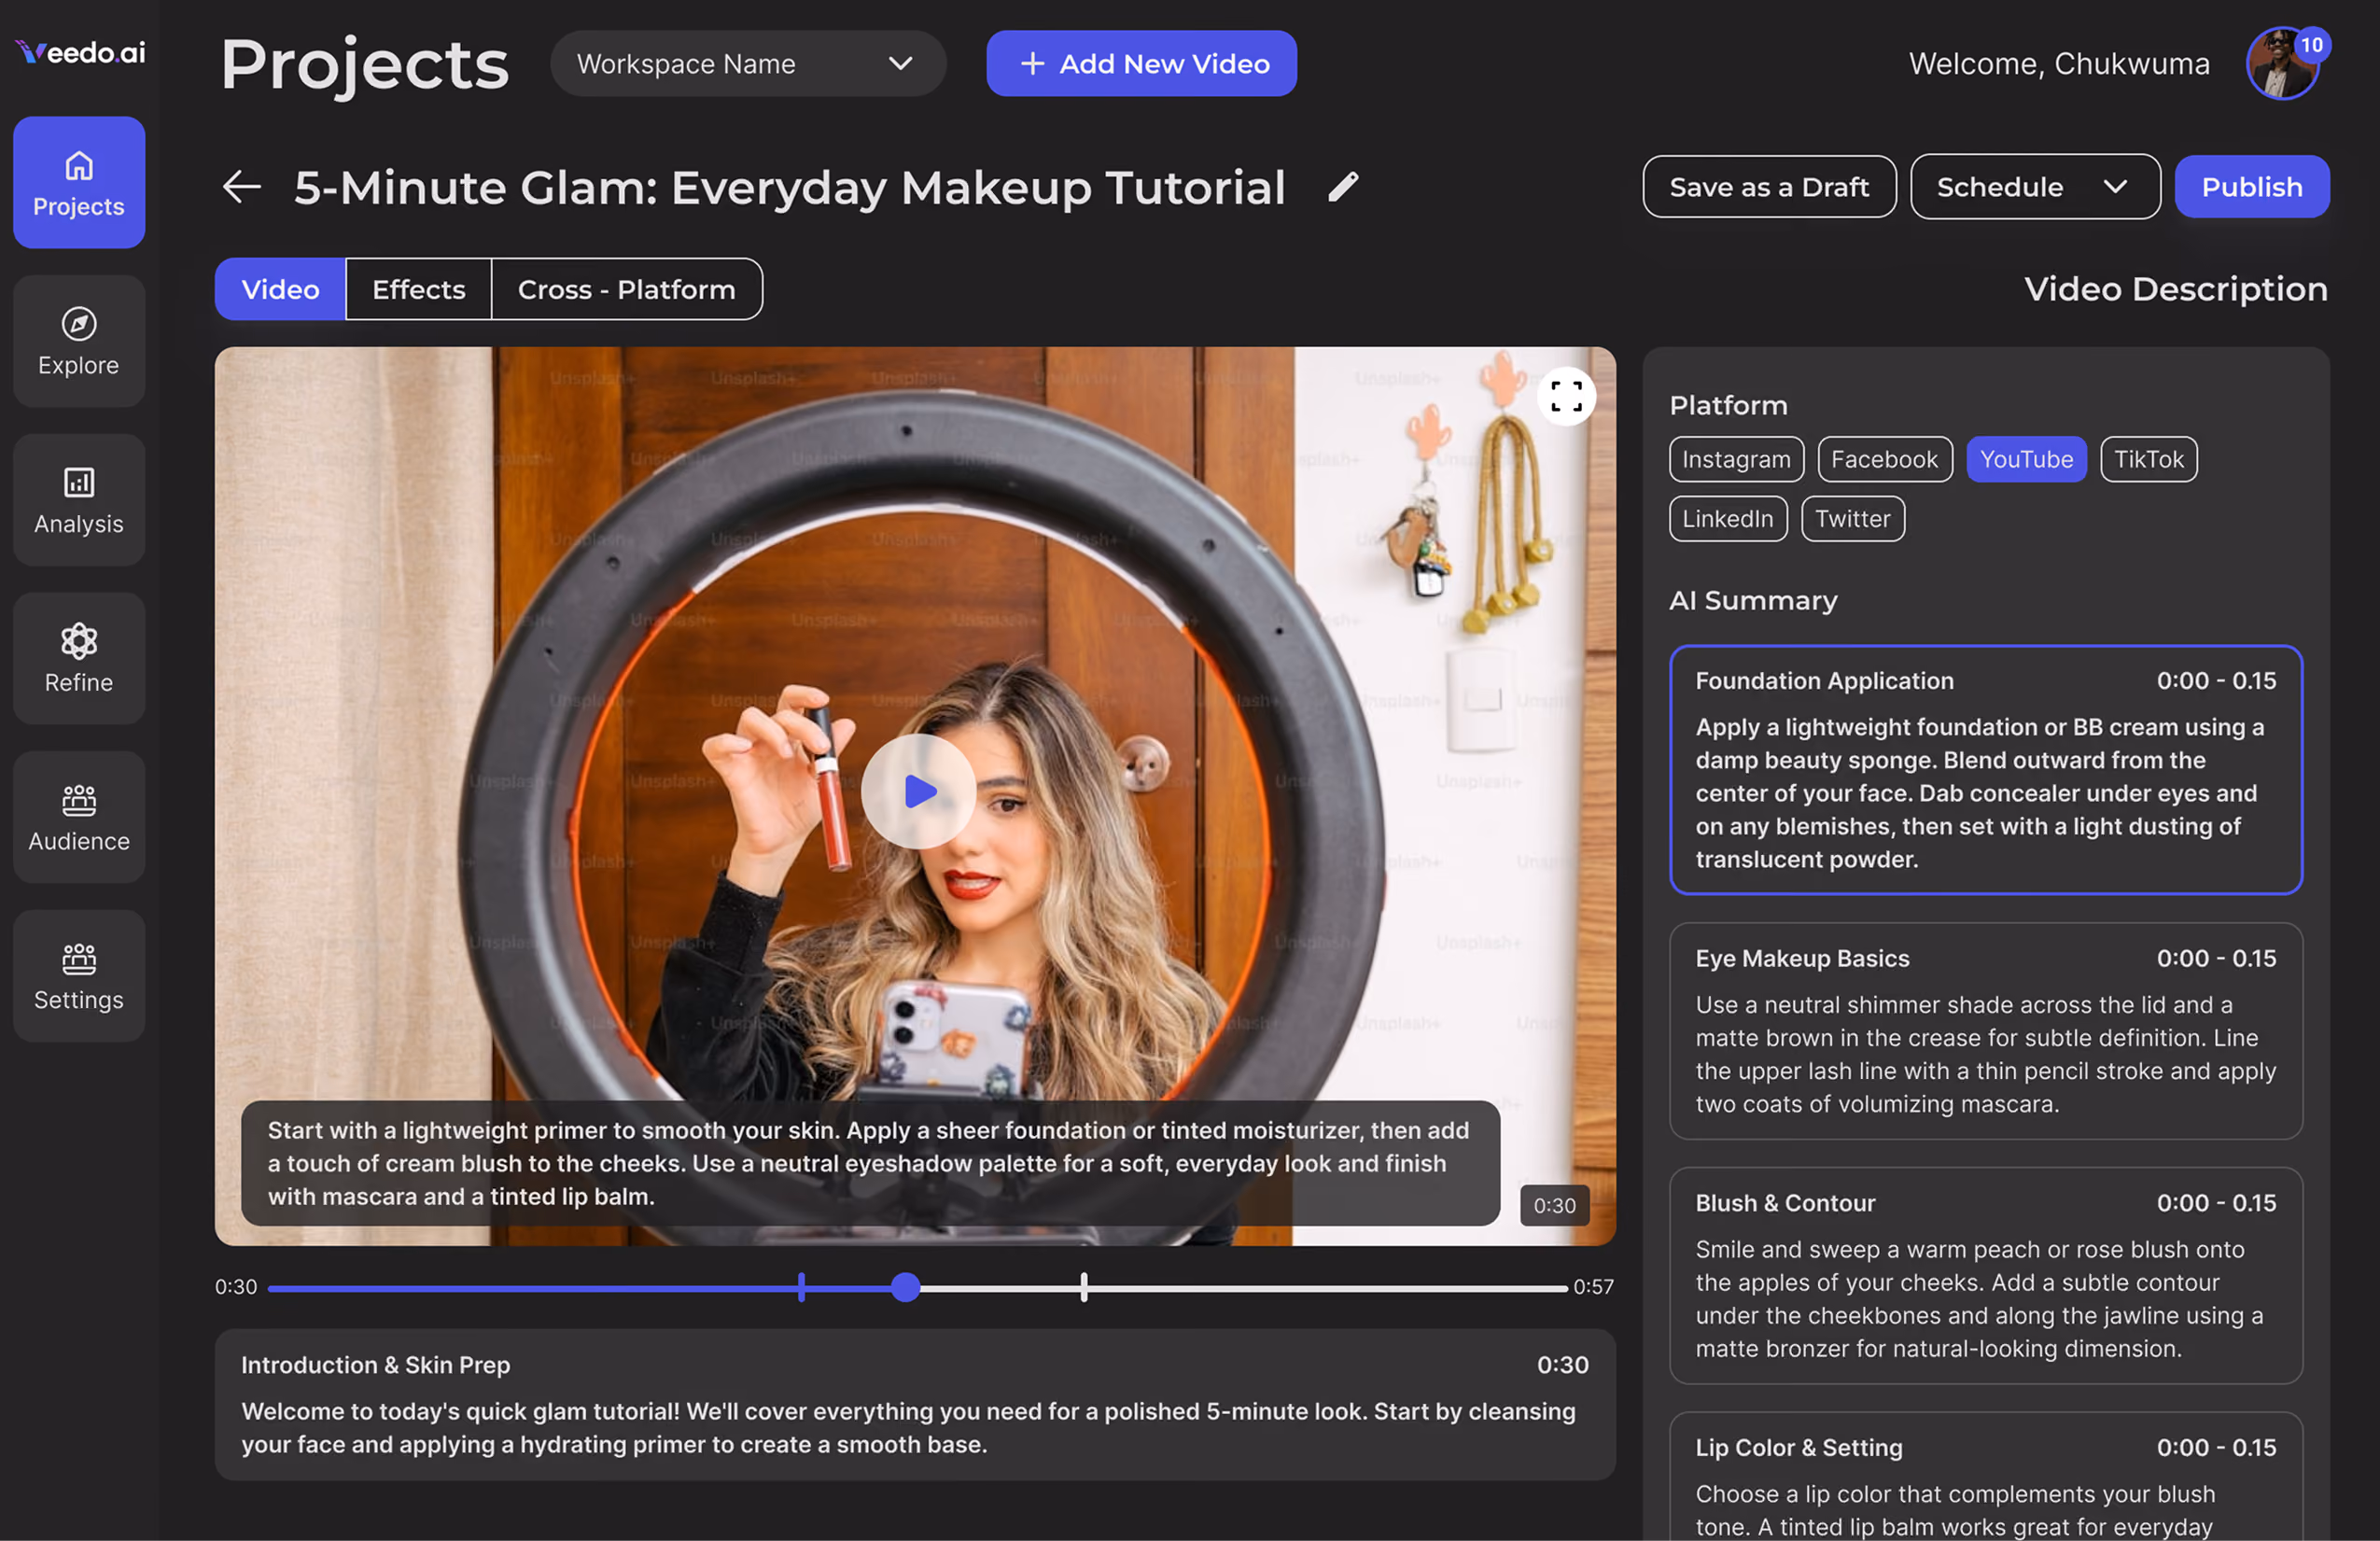The height and width of the screenshot is (1541, 2380).
Task: Play the video preview
Action: point(918,791)
